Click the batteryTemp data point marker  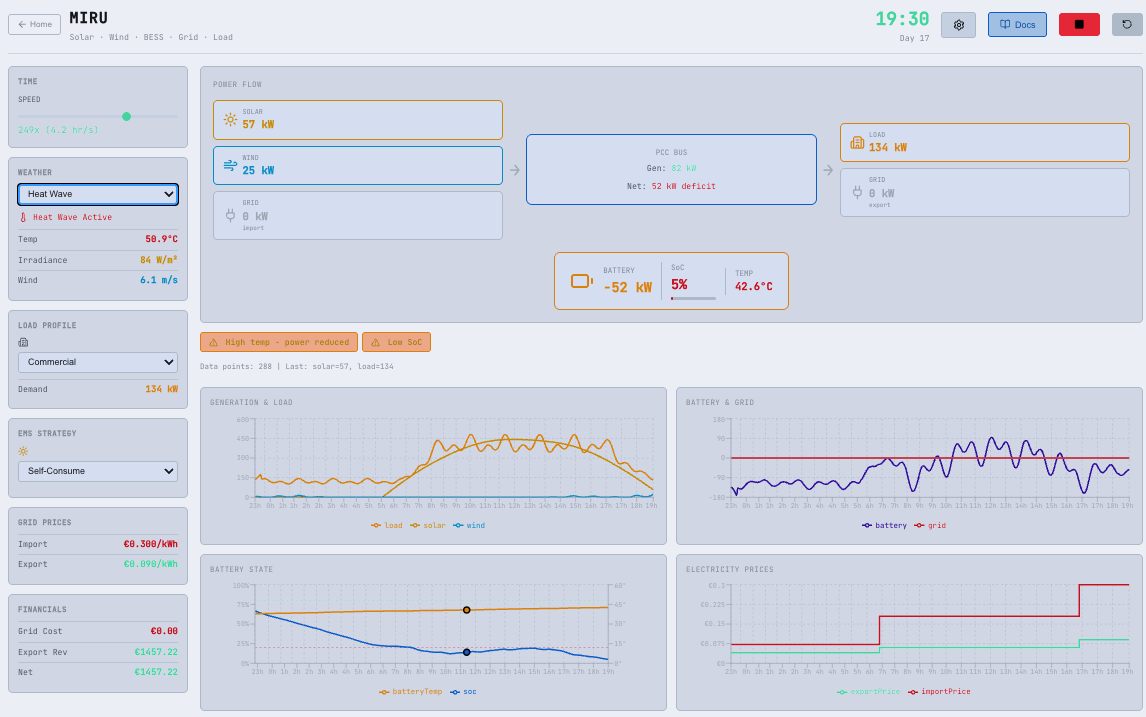click(466, 610)
